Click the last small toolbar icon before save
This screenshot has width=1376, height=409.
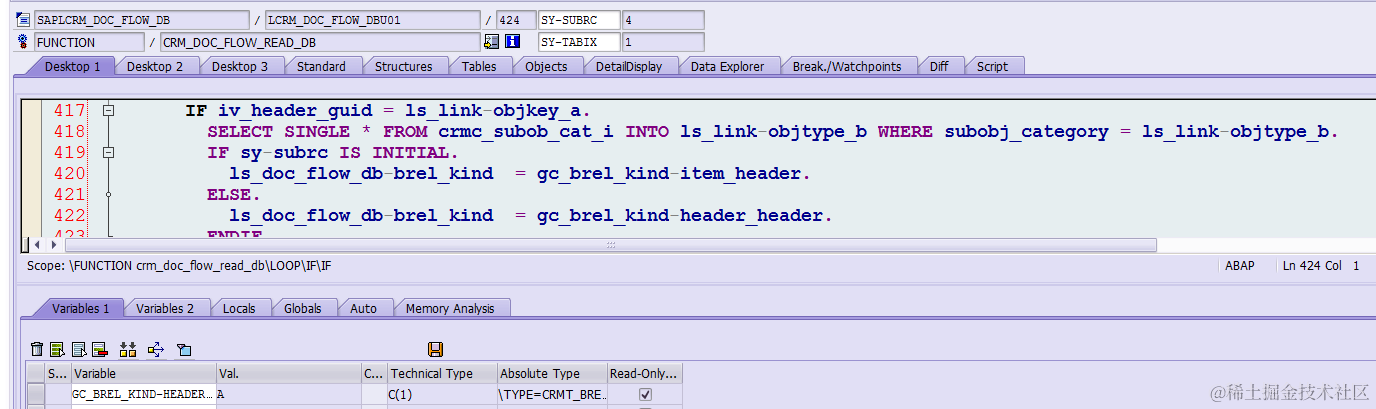183,349
